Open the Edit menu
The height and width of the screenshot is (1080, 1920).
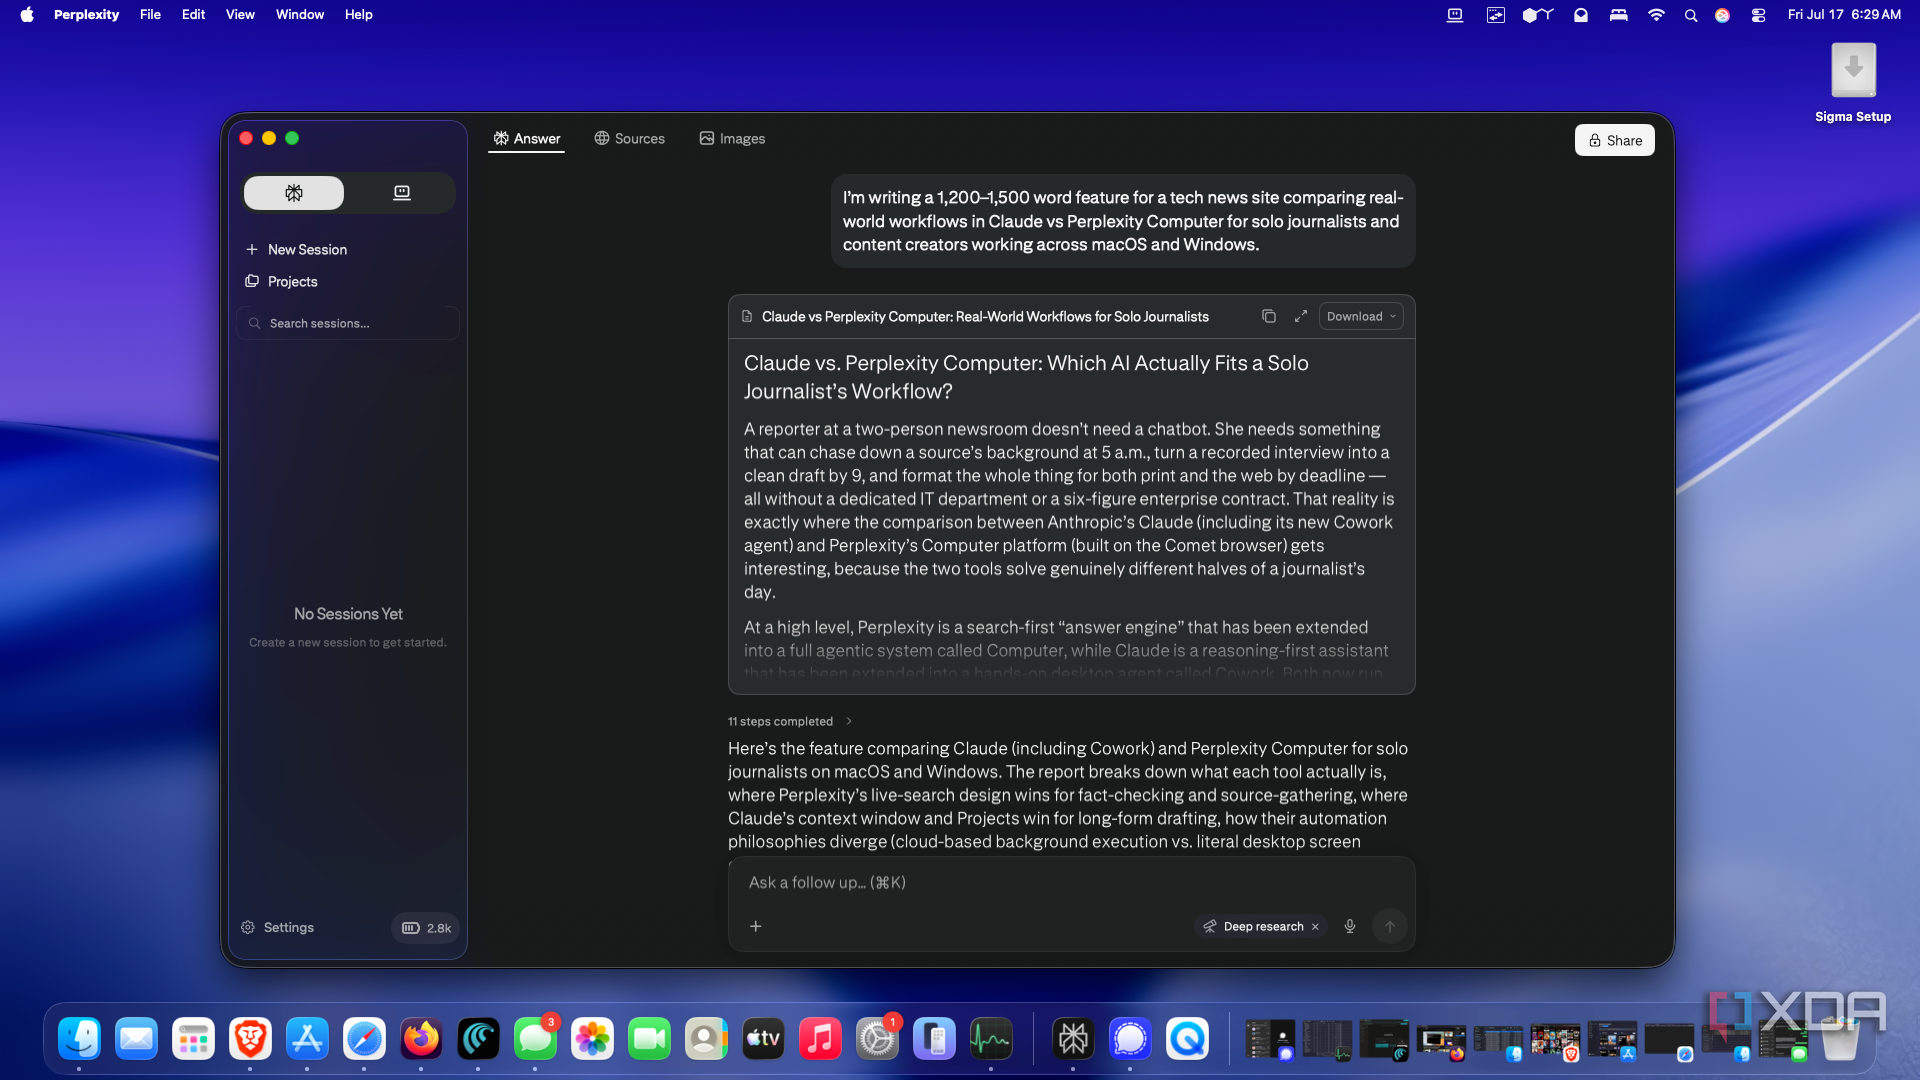[x=193, y=14]
